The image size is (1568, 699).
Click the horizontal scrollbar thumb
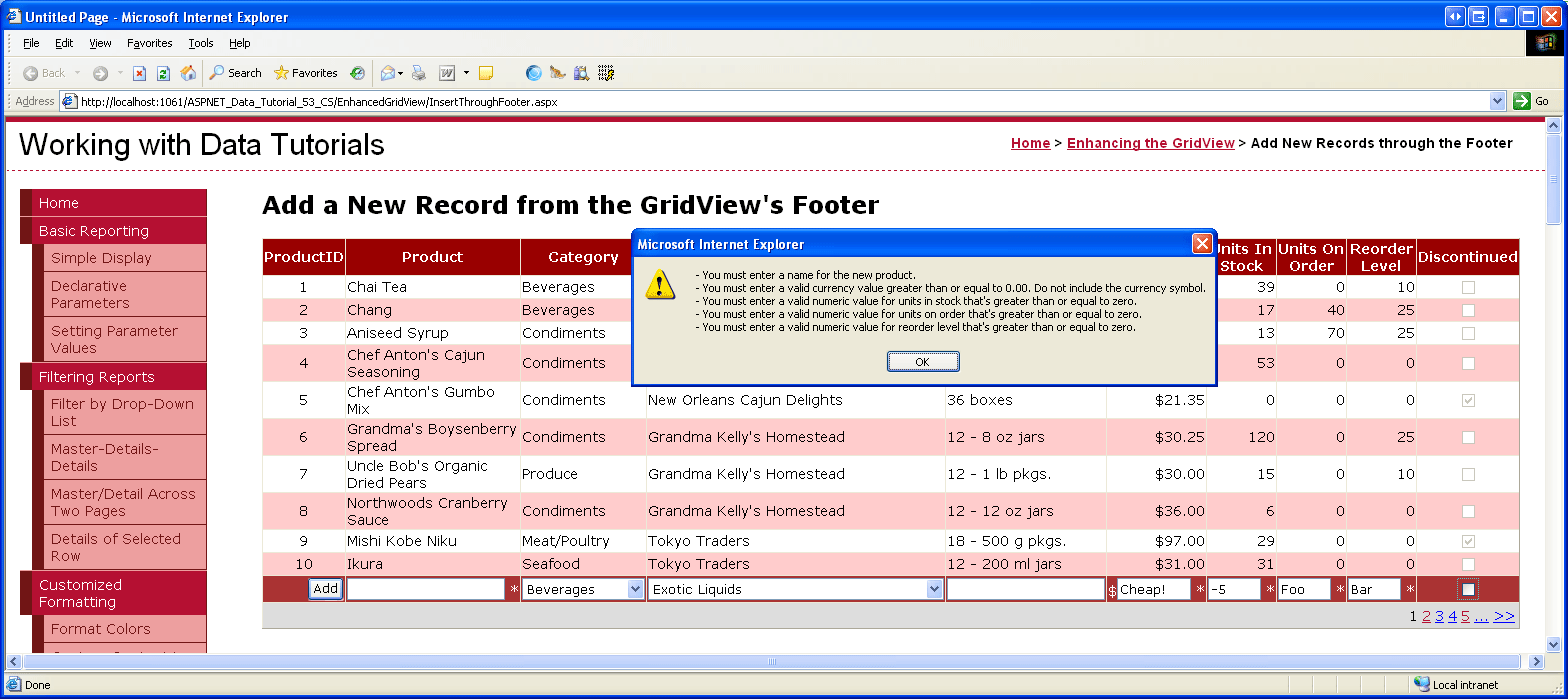click(x=772, y=661)
